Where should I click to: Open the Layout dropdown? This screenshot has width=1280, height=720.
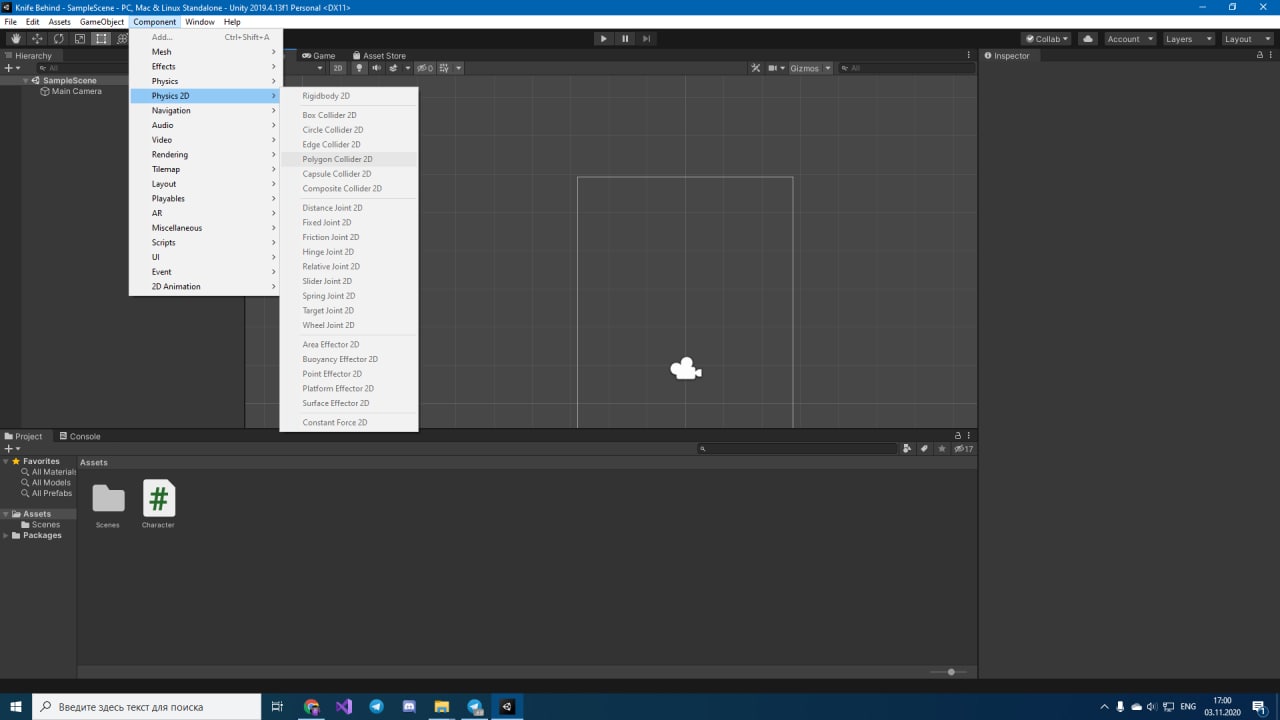(1247, 39)
